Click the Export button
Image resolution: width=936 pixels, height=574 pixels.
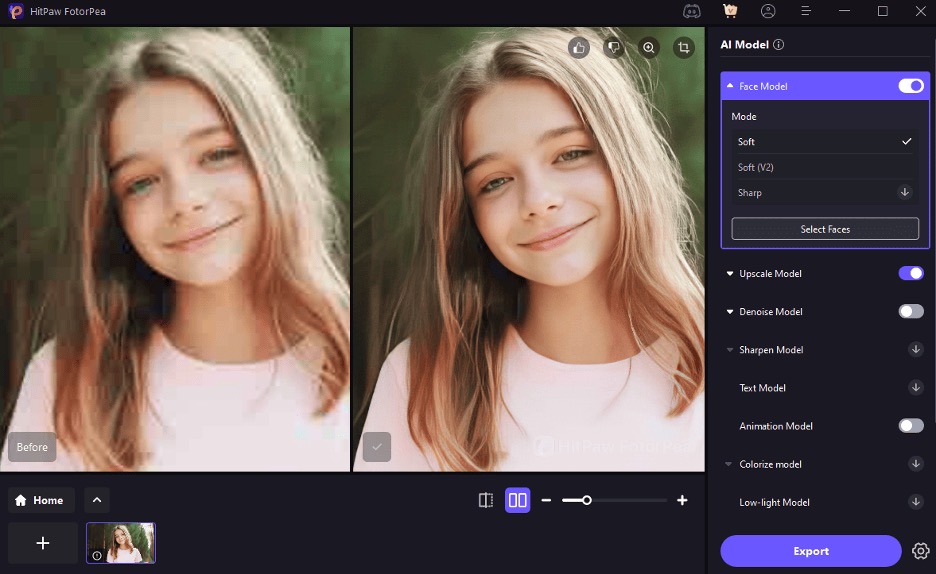click(x=811, y=551)
